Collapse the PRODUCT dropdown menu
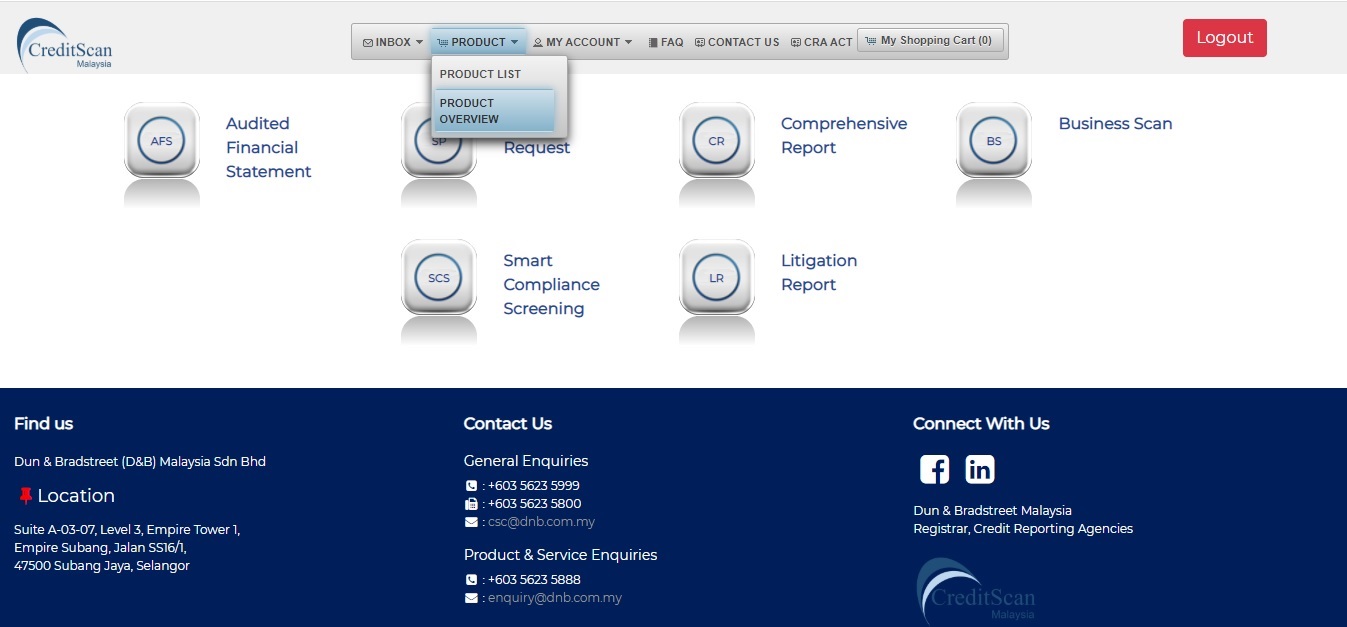This screenshot has width=1347, height=627. click(478, 42)
